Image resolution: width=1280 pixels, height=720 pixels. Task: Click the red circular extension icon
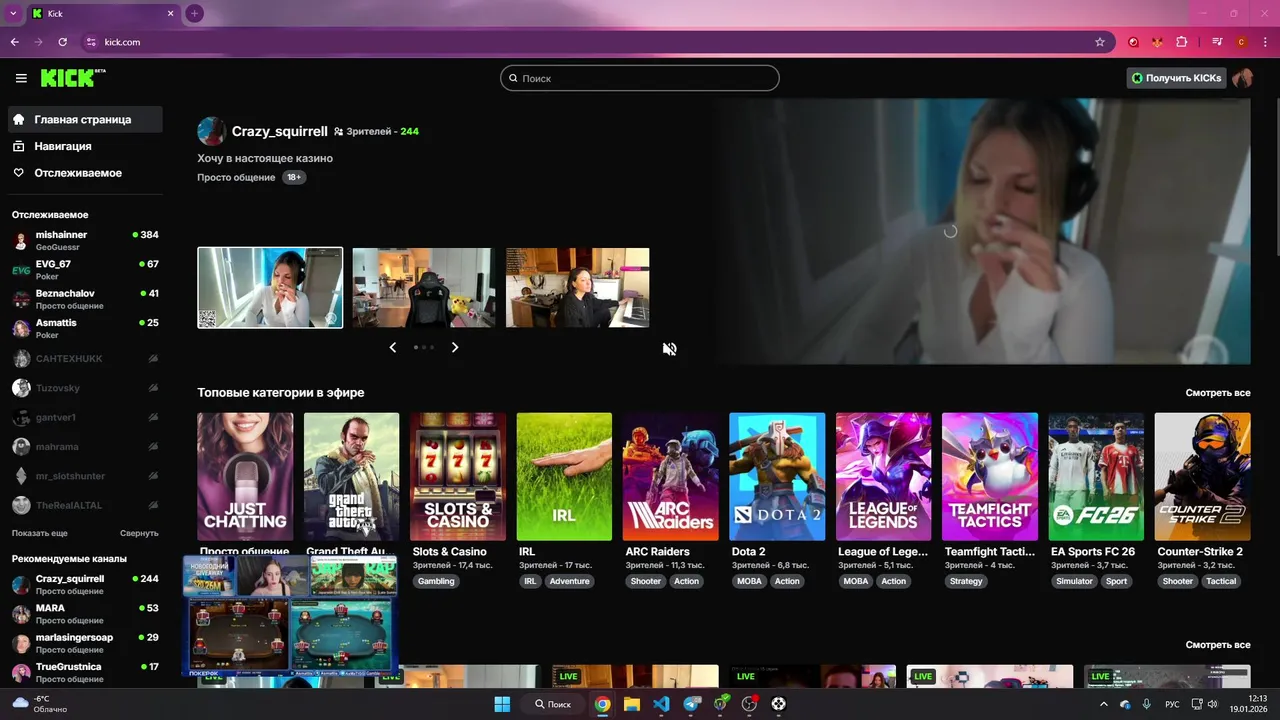(x=1134, y=42)
